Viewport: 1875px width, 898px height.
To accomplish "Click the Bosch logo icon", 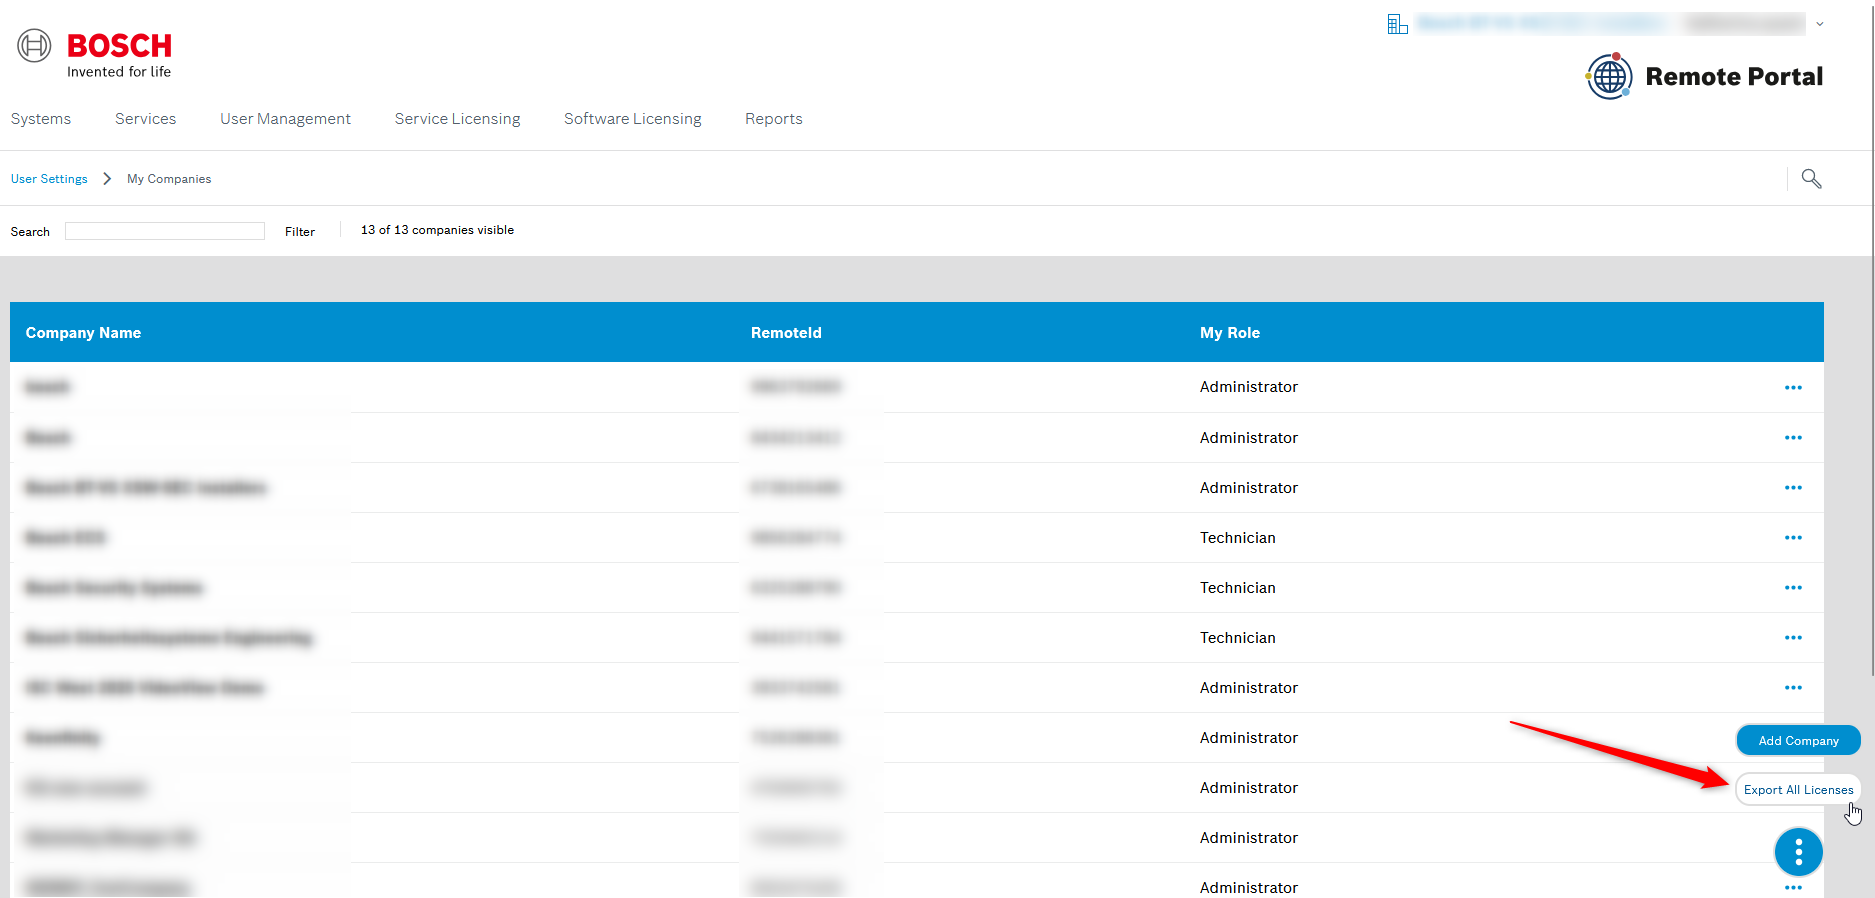I will (x=34, y=46).
